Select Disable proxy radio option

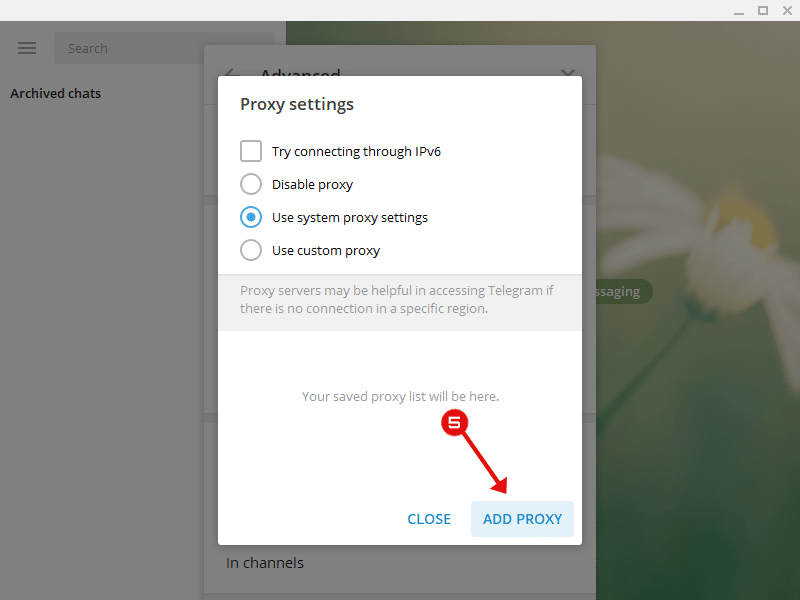251,184
